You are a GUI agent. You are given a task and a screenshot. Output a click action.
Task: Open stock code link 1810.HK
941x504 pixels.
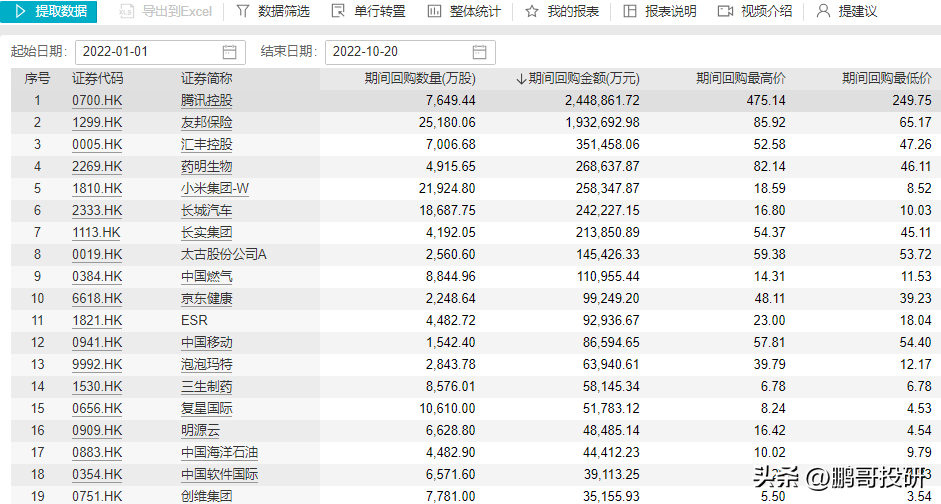[97, 189]
